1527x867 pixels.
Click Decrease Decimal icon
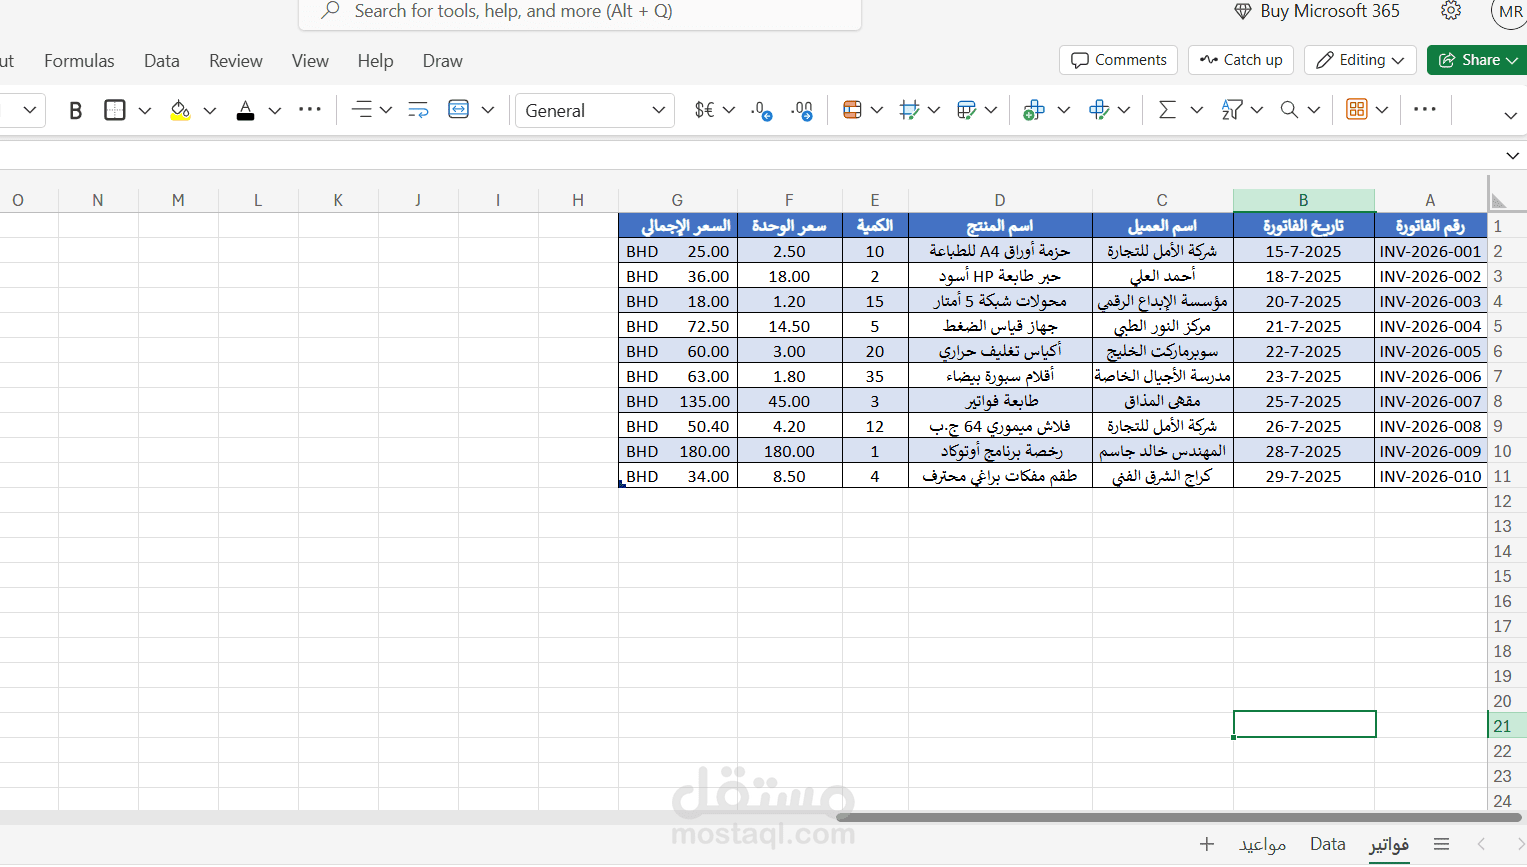click(x=761, y=110)
